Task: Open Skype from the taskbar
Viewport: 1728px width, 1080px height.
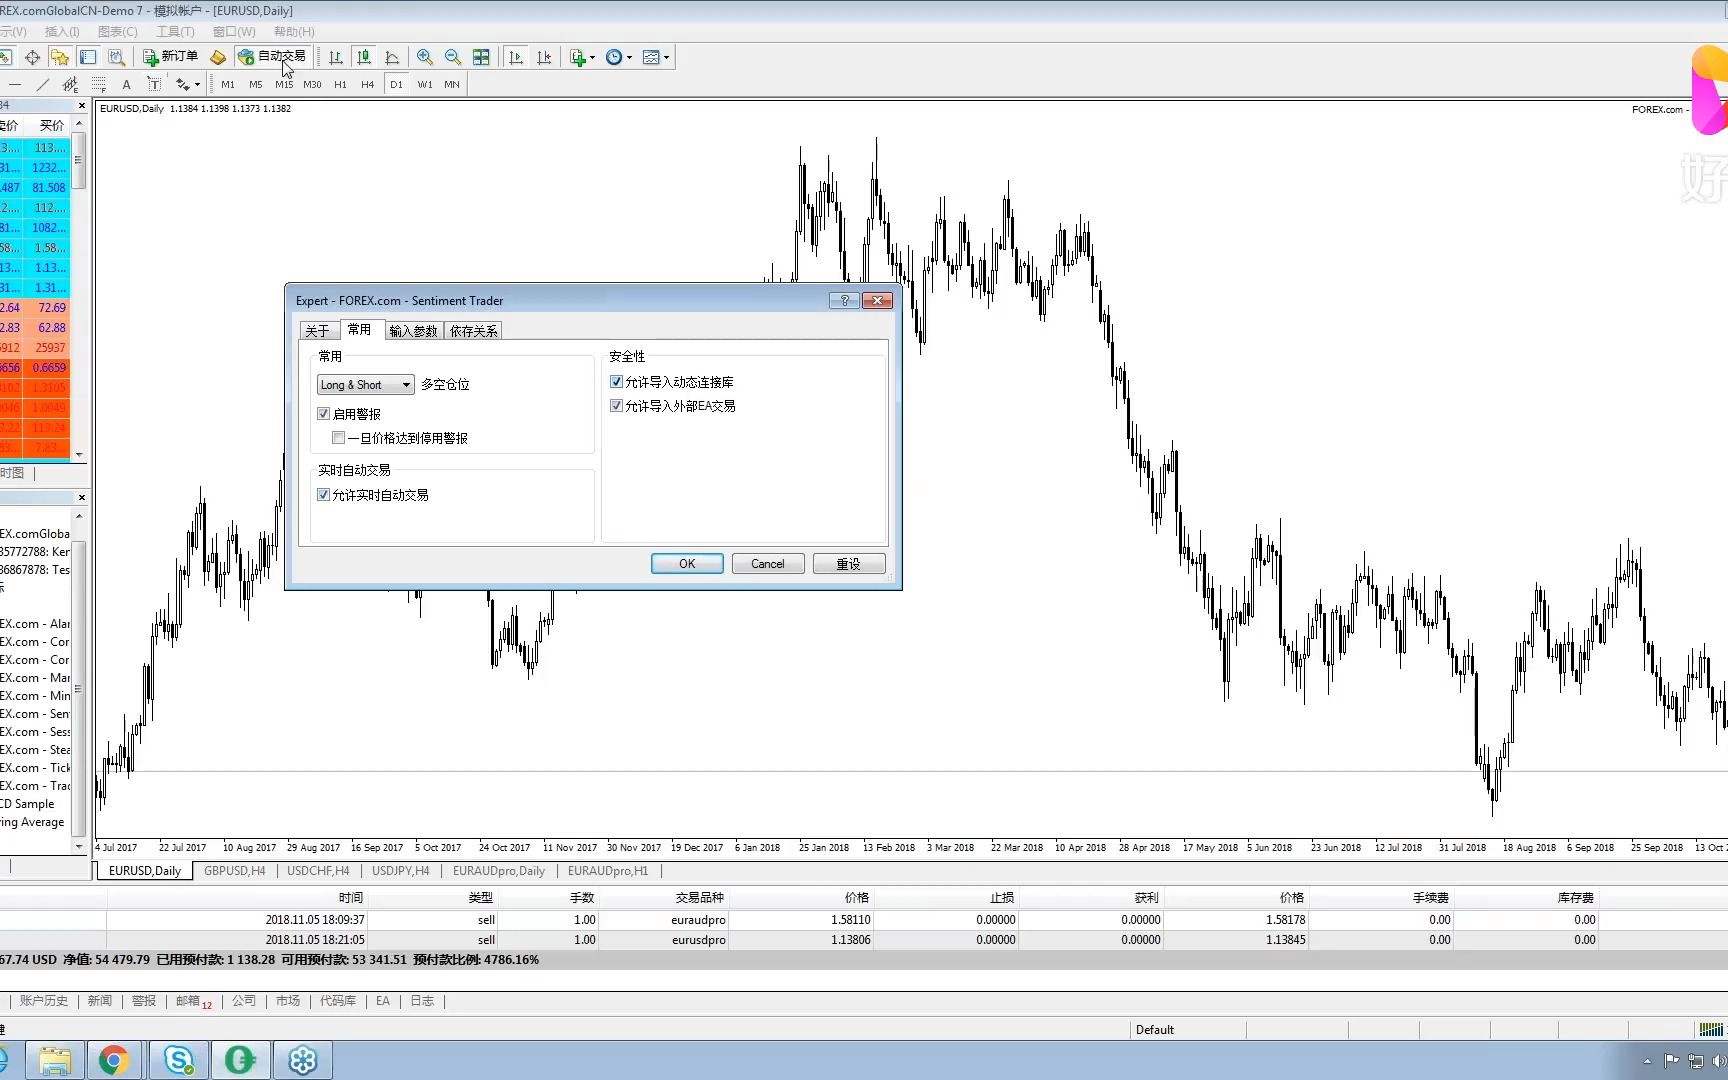Action: 179,1060
